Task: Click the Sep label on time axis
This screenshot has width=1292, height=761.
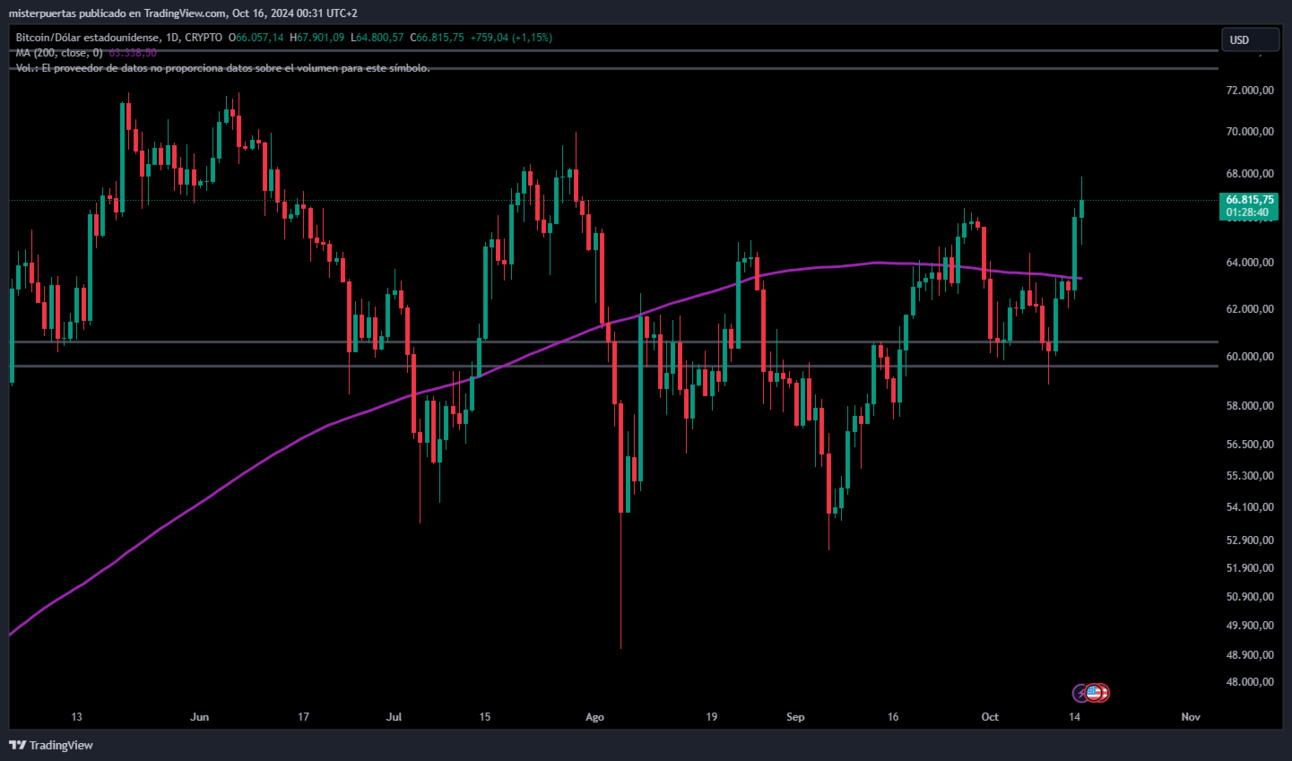Action: tap(796, 717)
